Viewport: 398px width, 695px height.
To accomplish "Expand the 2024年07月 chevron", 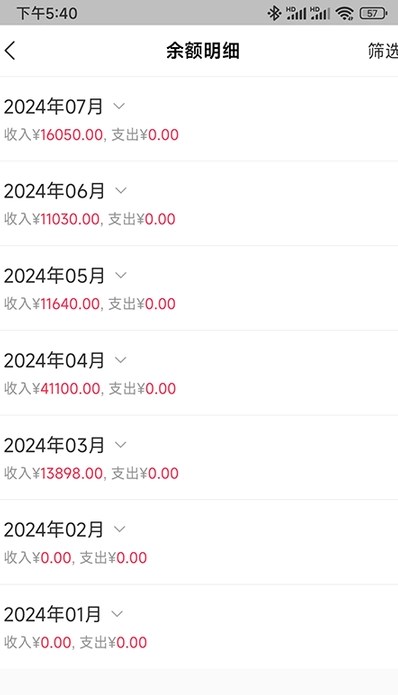I will click(x=119, y=106).
